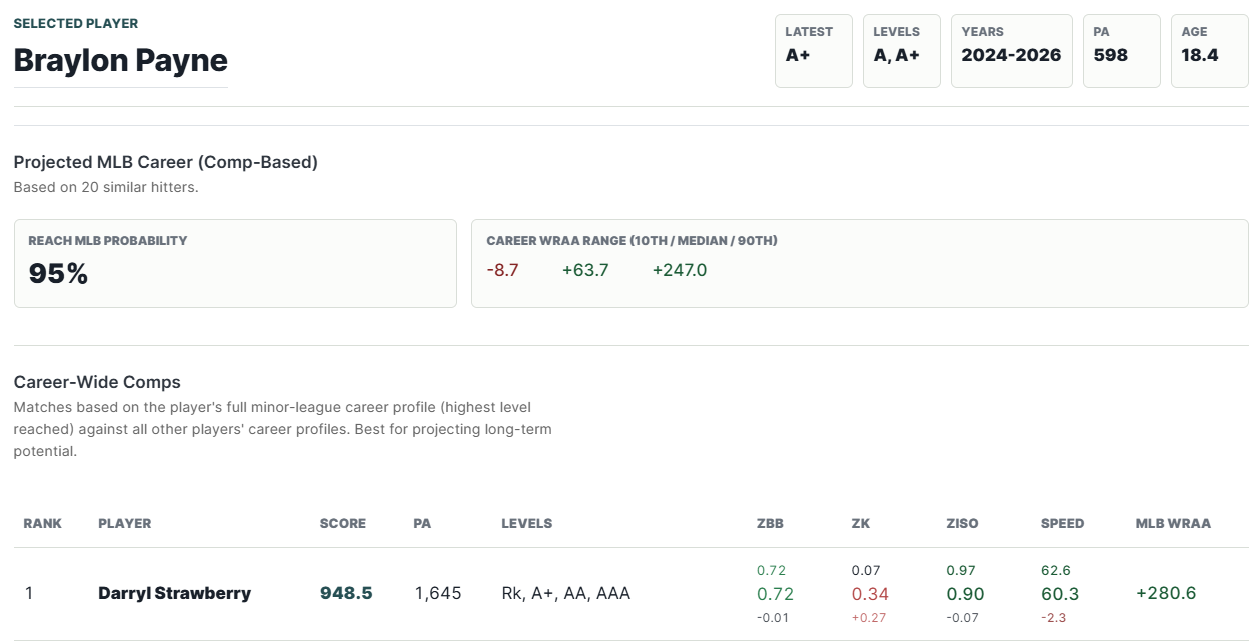Sort comps by SPEED column header
This screenshot has height=642, width=1258.
(1062, 523)
